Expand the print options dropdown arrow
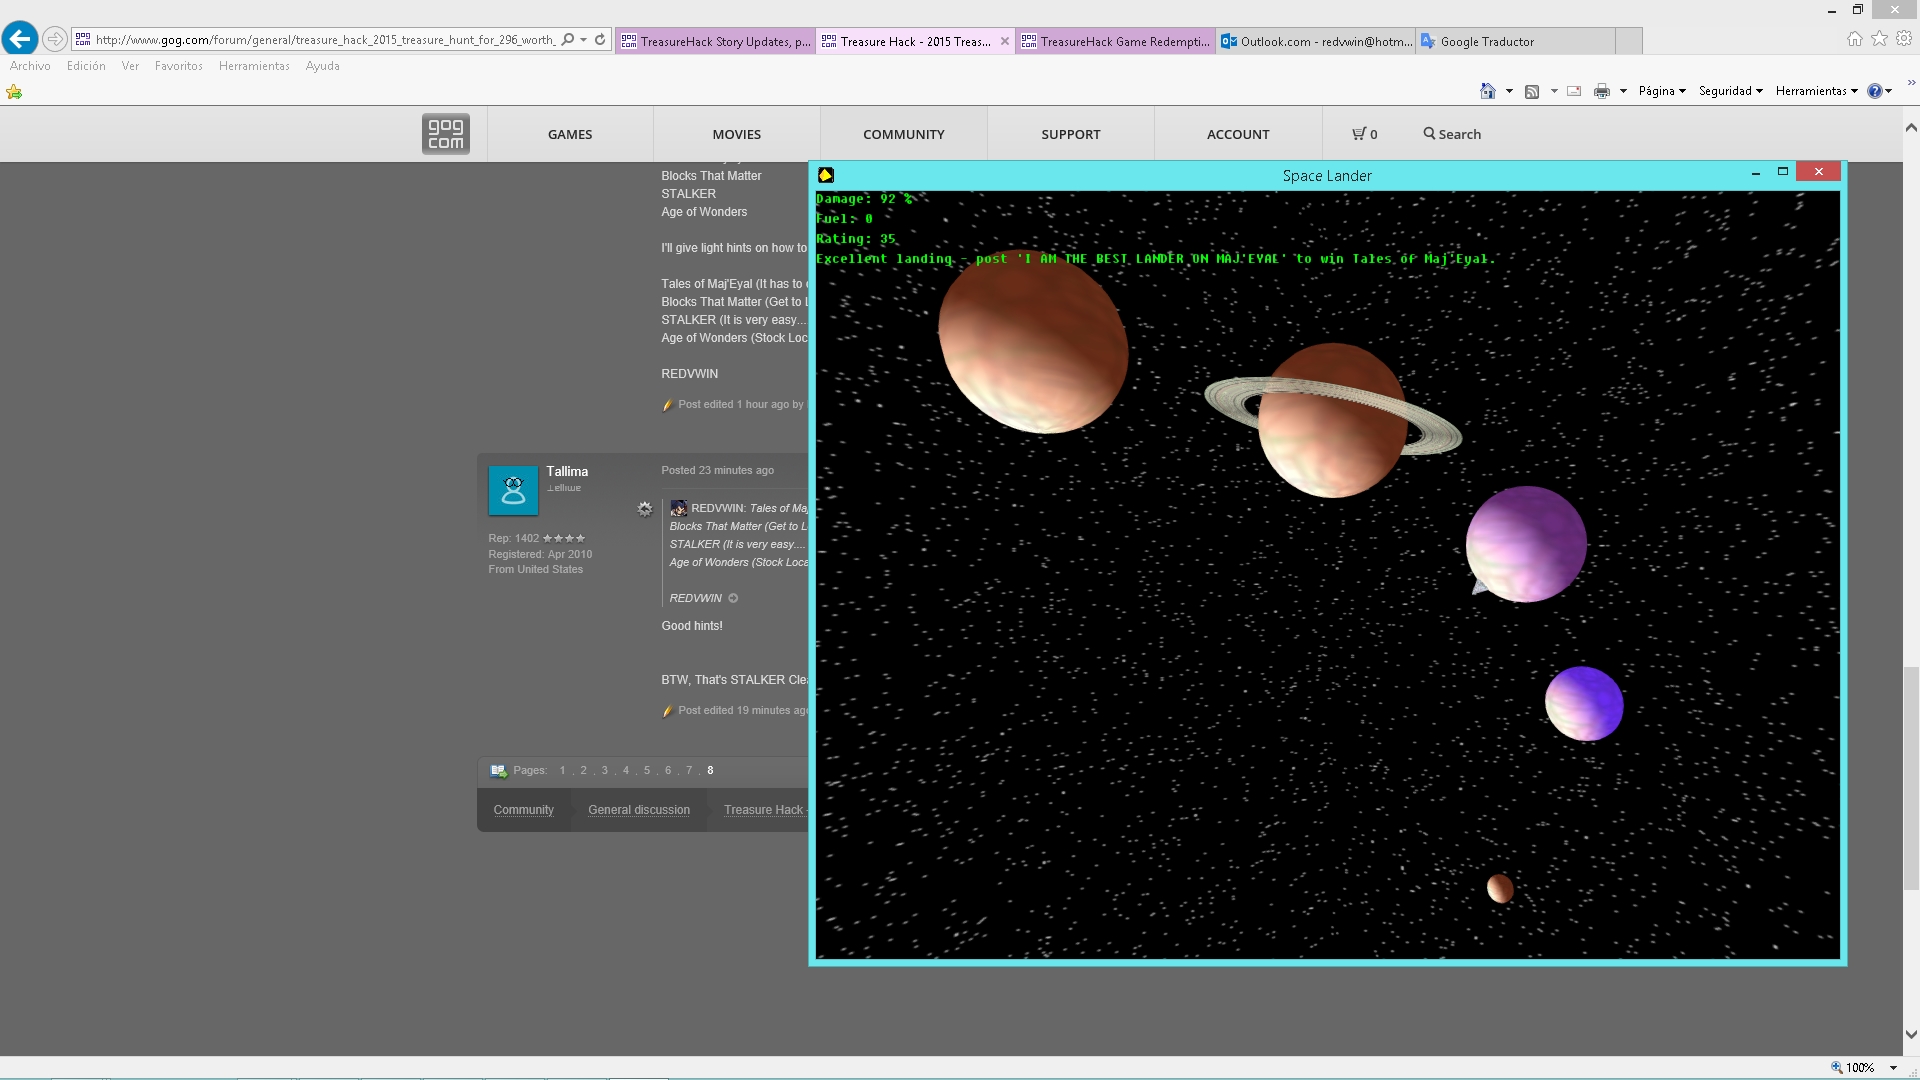Viewport: 1920px width, 1080px height. (1623, 91)
